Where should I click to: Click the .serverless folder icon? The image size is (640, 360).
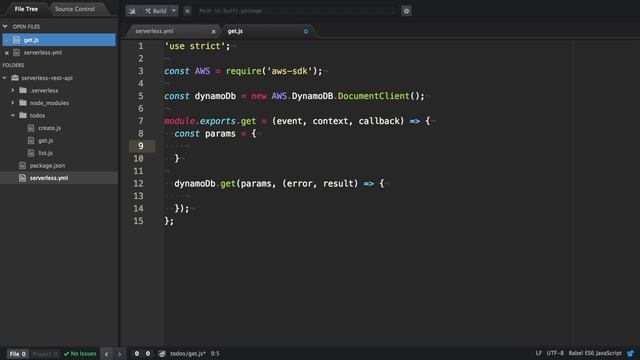(23, 91)
